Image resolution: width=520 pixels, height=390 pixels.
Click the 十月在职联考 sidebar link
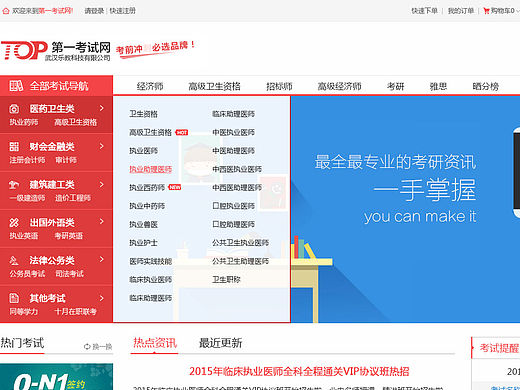click(x=76, y=312)
